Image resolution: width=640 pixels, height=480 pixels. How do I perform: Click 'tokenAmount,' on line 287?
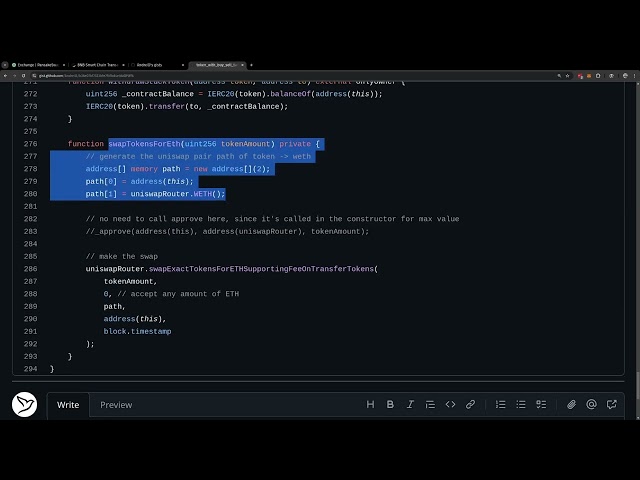[x=130, y=281]
